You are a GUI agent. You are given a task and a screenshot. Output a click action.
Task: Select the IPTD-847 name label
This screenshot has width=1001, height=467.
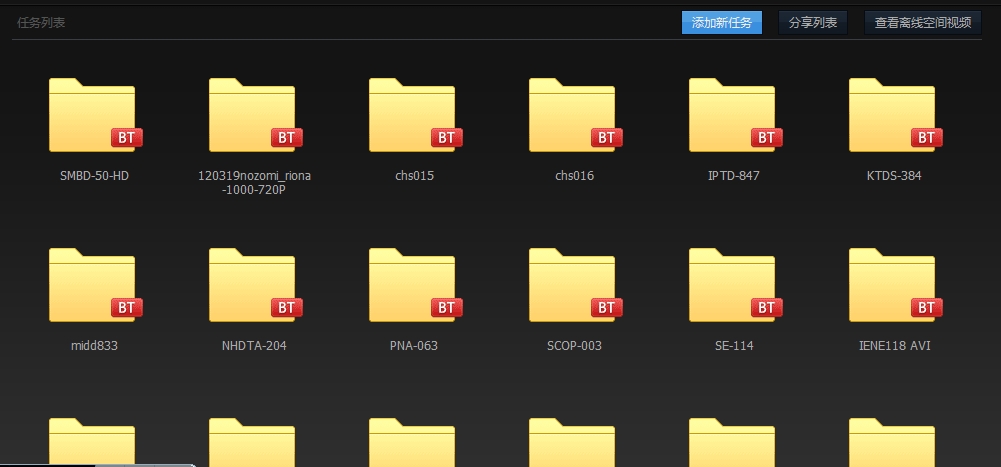click(734, 175)
